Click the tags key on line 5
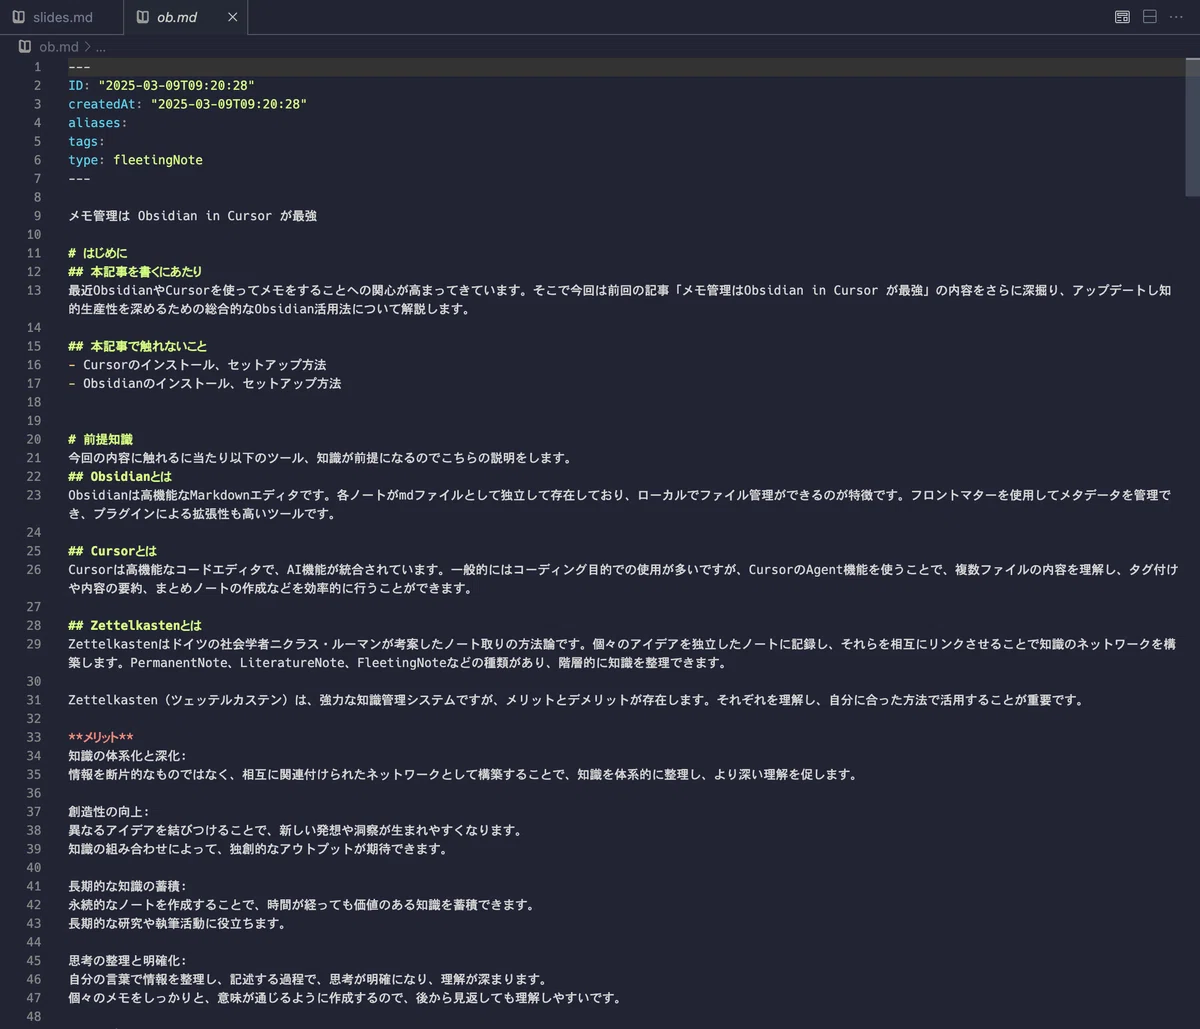The height and width of the screenshot is (1029, 1200). (83, 141)
